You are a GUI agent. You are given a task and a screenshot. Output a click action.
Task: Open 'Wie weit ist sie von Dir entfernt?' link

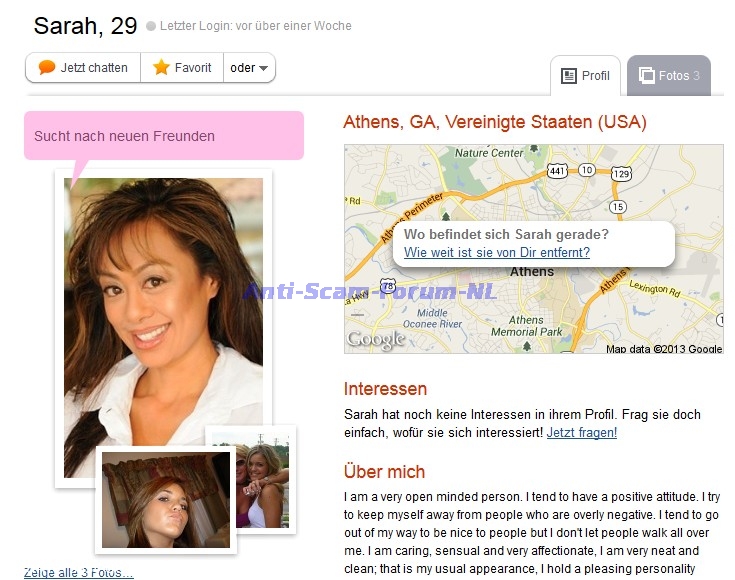point(497,252)
